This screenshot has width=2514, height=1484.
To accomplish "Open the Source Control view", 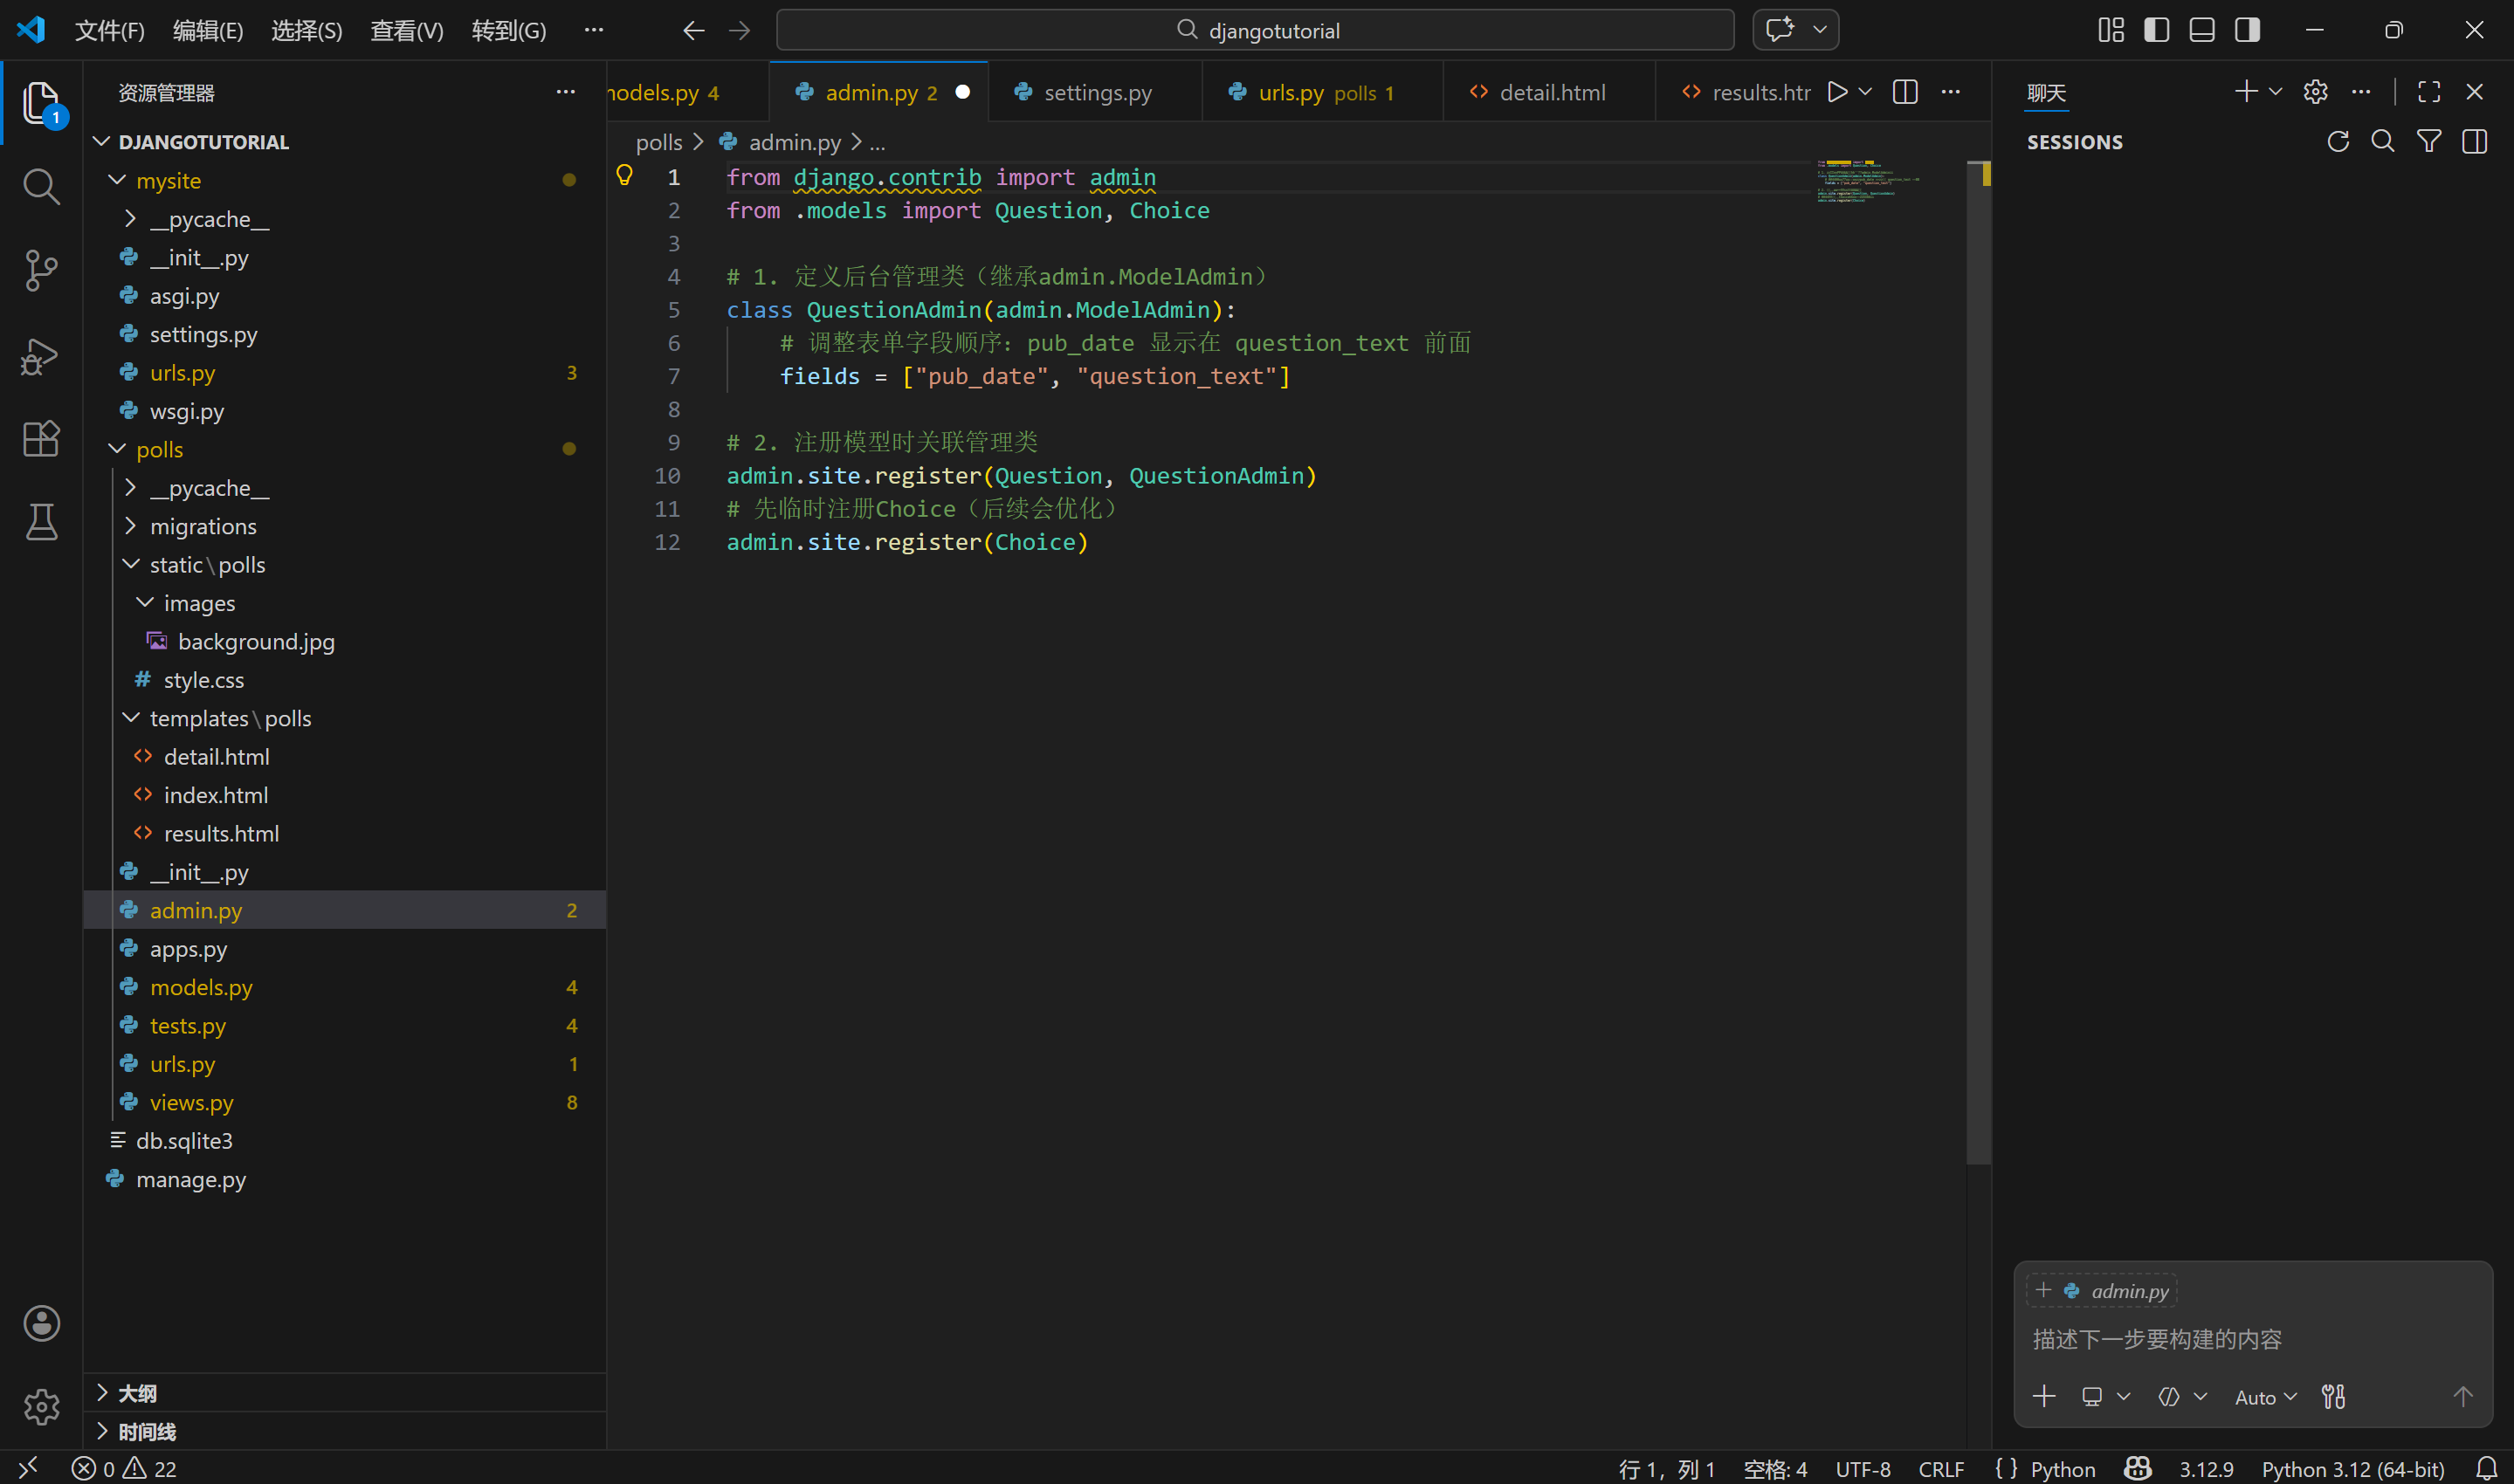I will coord(41,270).
